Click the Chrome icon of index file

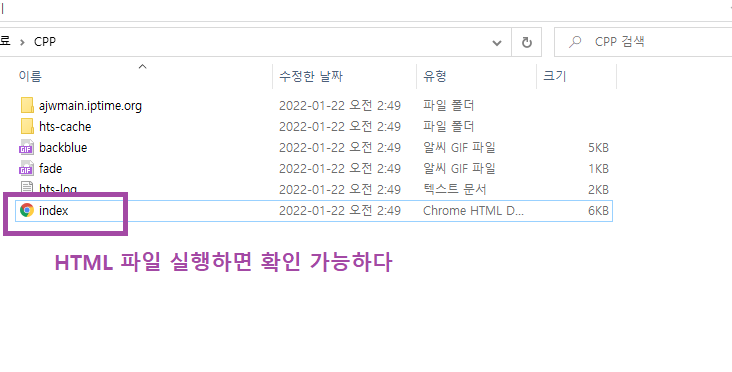27,211
